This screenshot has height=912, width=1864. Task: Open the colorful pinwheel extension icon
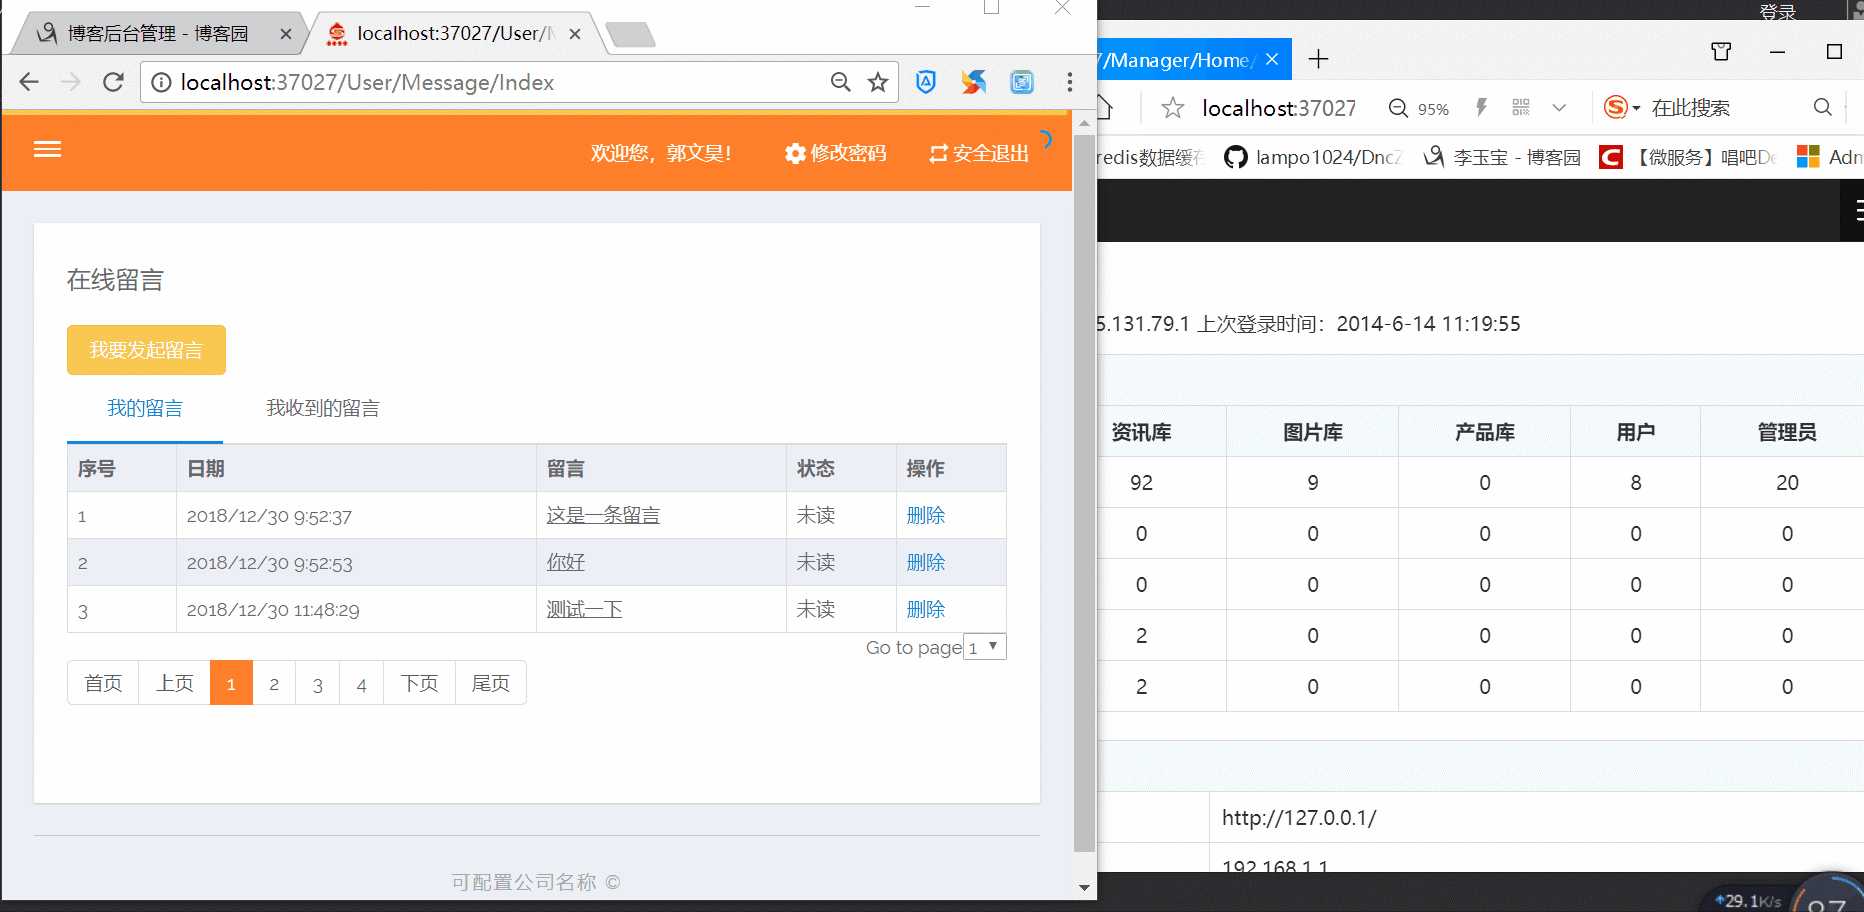(x=974, y=82)
